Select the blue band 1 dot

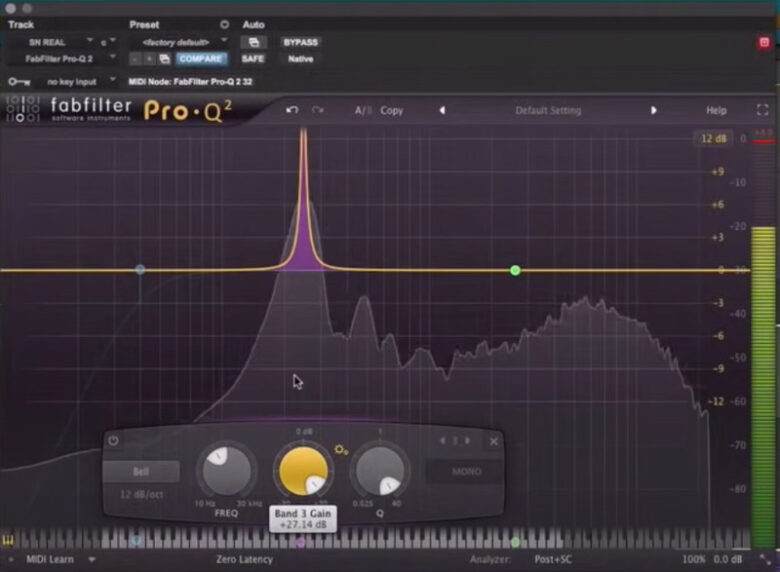click(140, 270)
